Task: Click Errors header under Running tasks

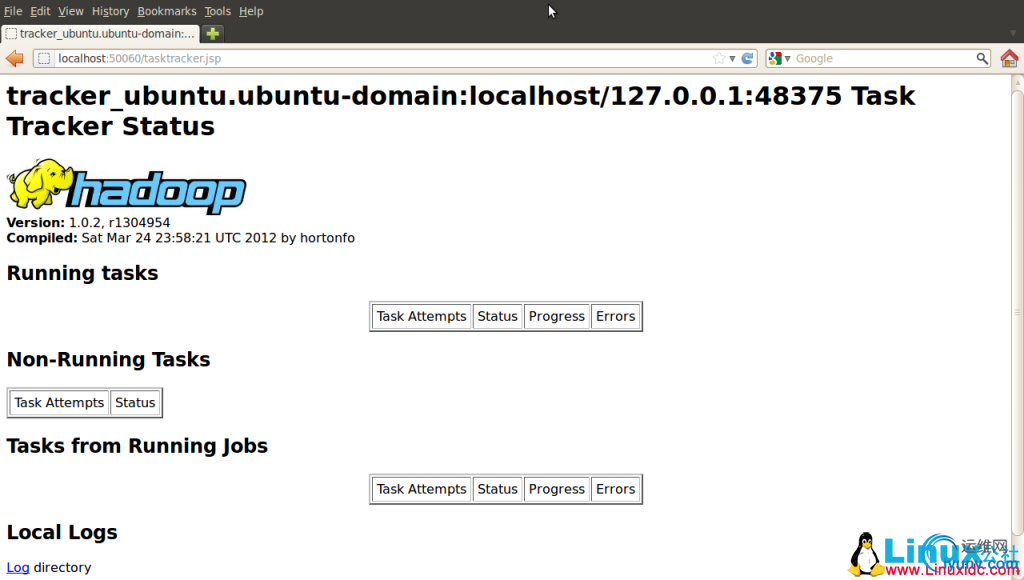Action: pyautogui.click(x=615, y=316)
